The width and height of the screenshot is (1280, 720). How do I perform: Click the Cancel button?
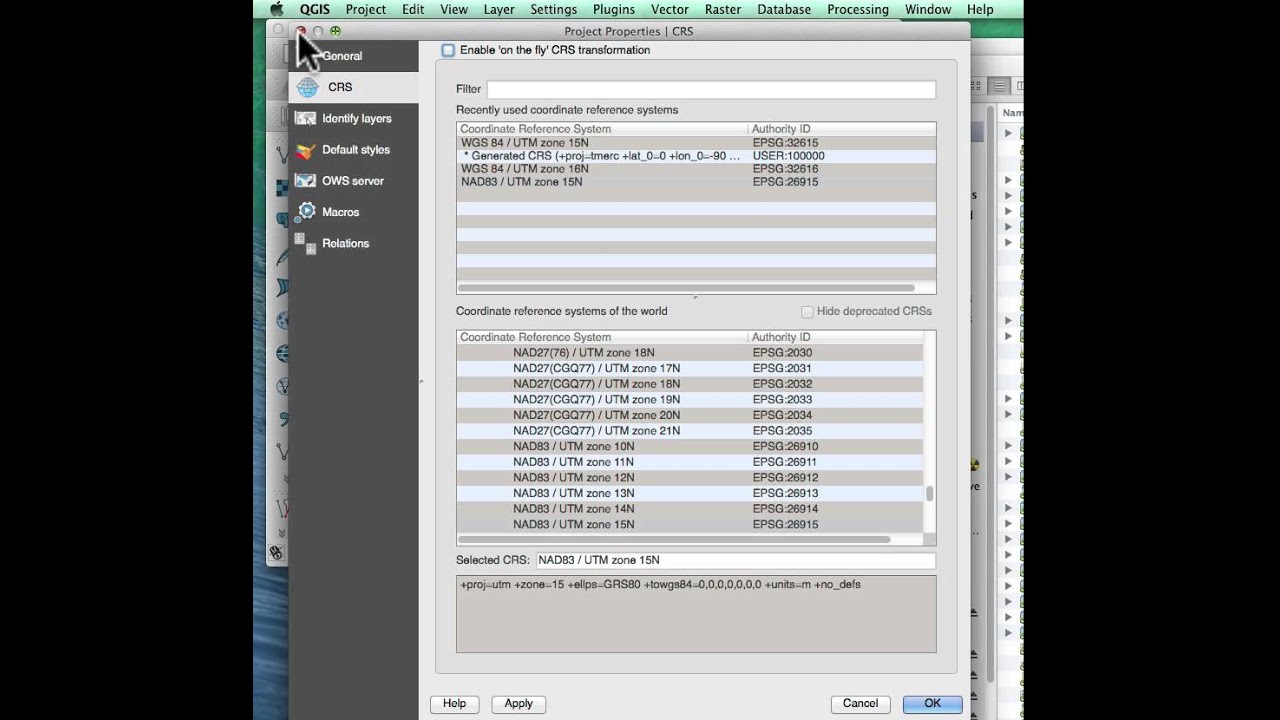860,704
